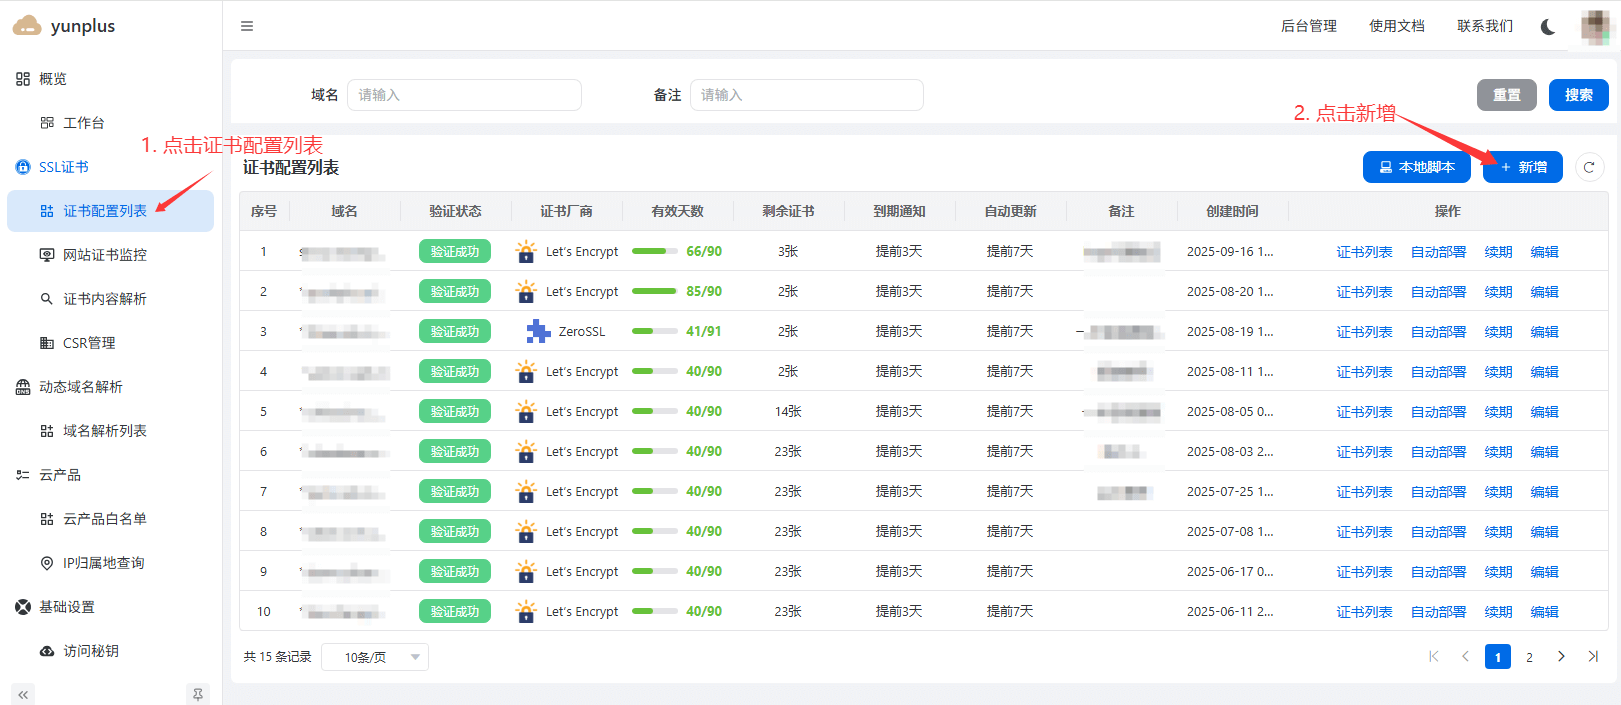Open the 10条/页 page size dropdown
Screen dimensions: 1621x705
point(375,657)
